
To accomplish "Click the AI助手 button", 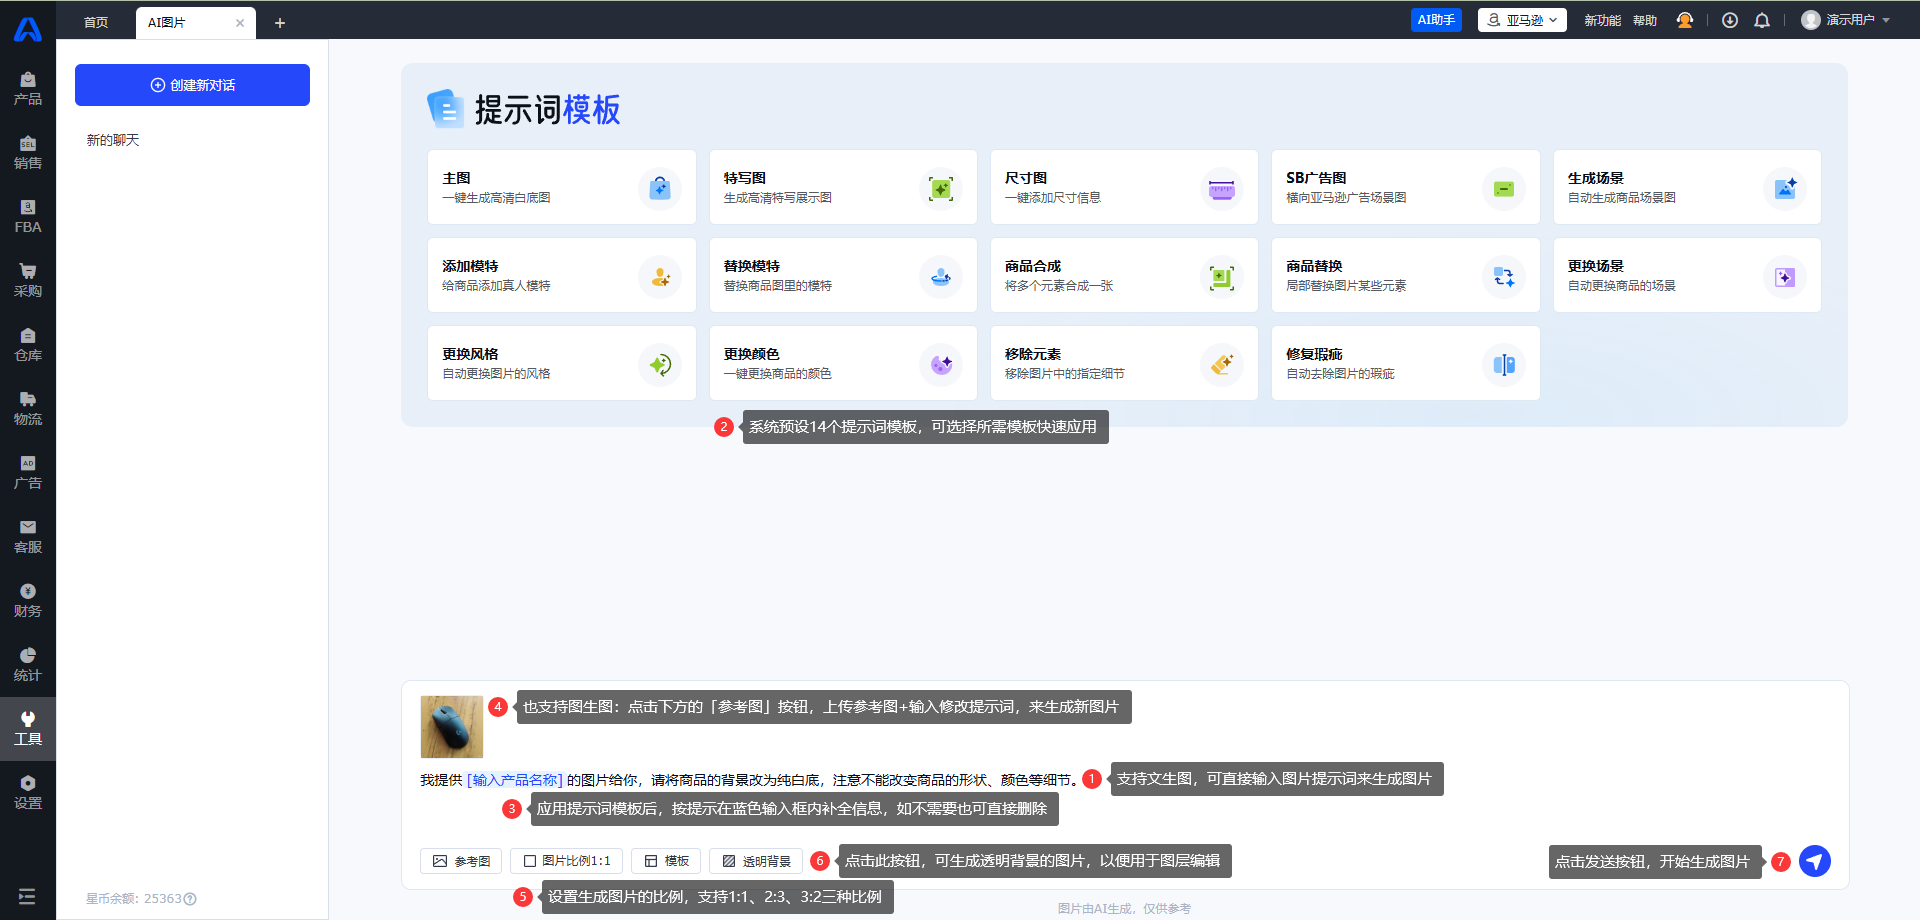I will click(x=1435, y=20).
